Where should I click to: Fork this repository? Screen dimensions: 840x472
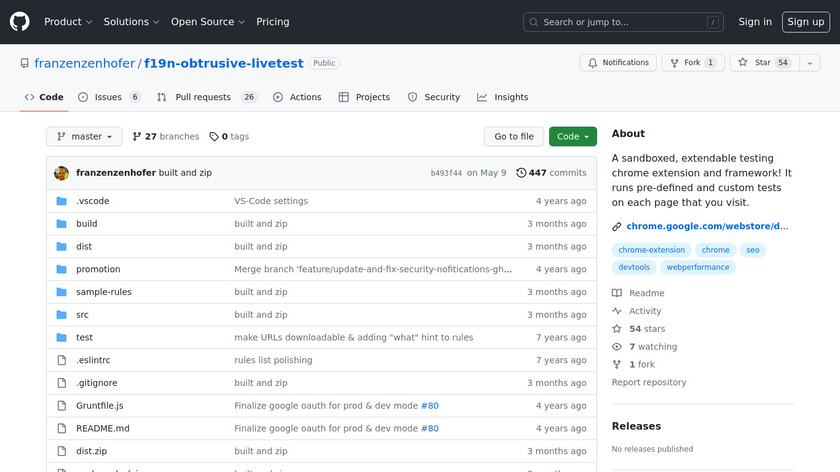click(x=692, y=63)
